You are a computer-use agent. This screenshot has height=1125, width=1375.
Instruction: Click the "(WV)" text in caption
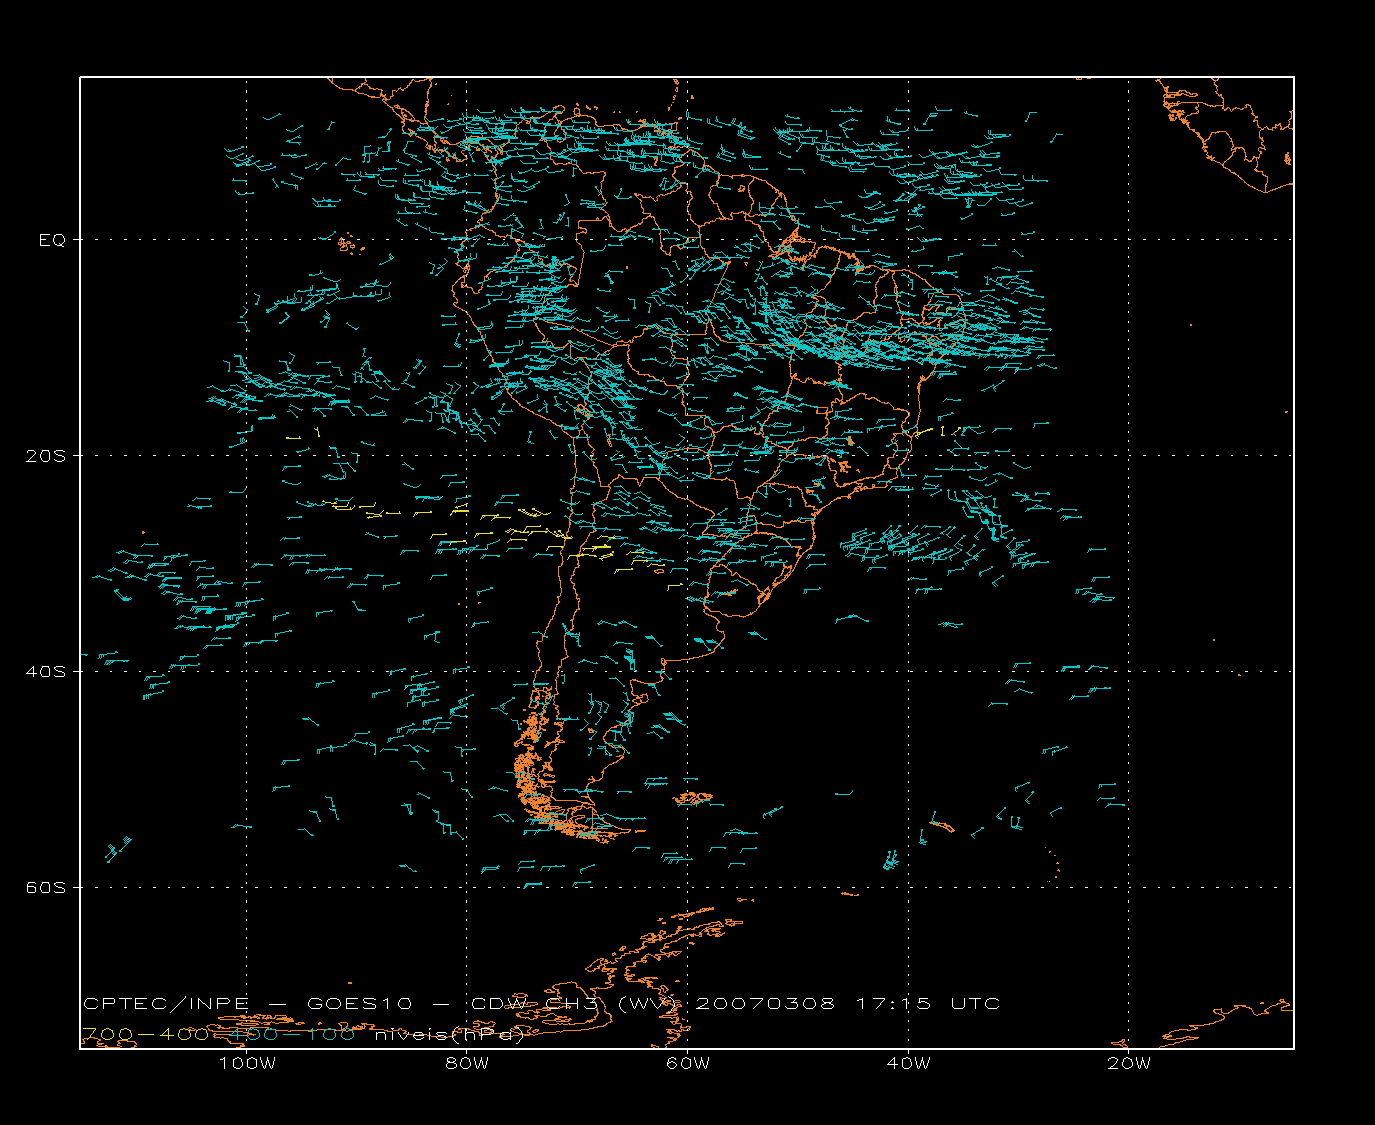[650, 1003]
